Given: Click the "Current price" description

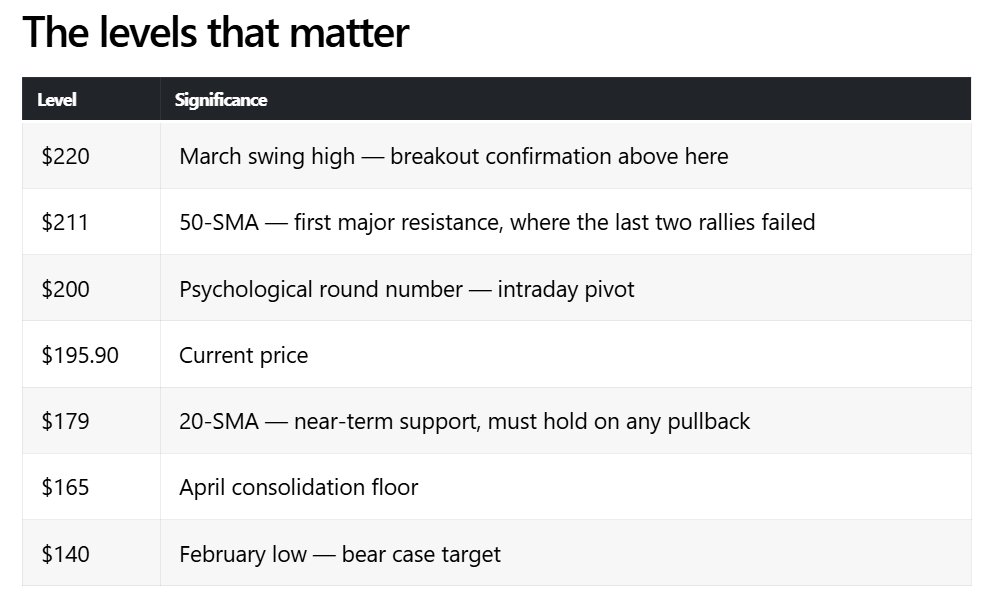Looking at the screenshot, I should 243,355.
